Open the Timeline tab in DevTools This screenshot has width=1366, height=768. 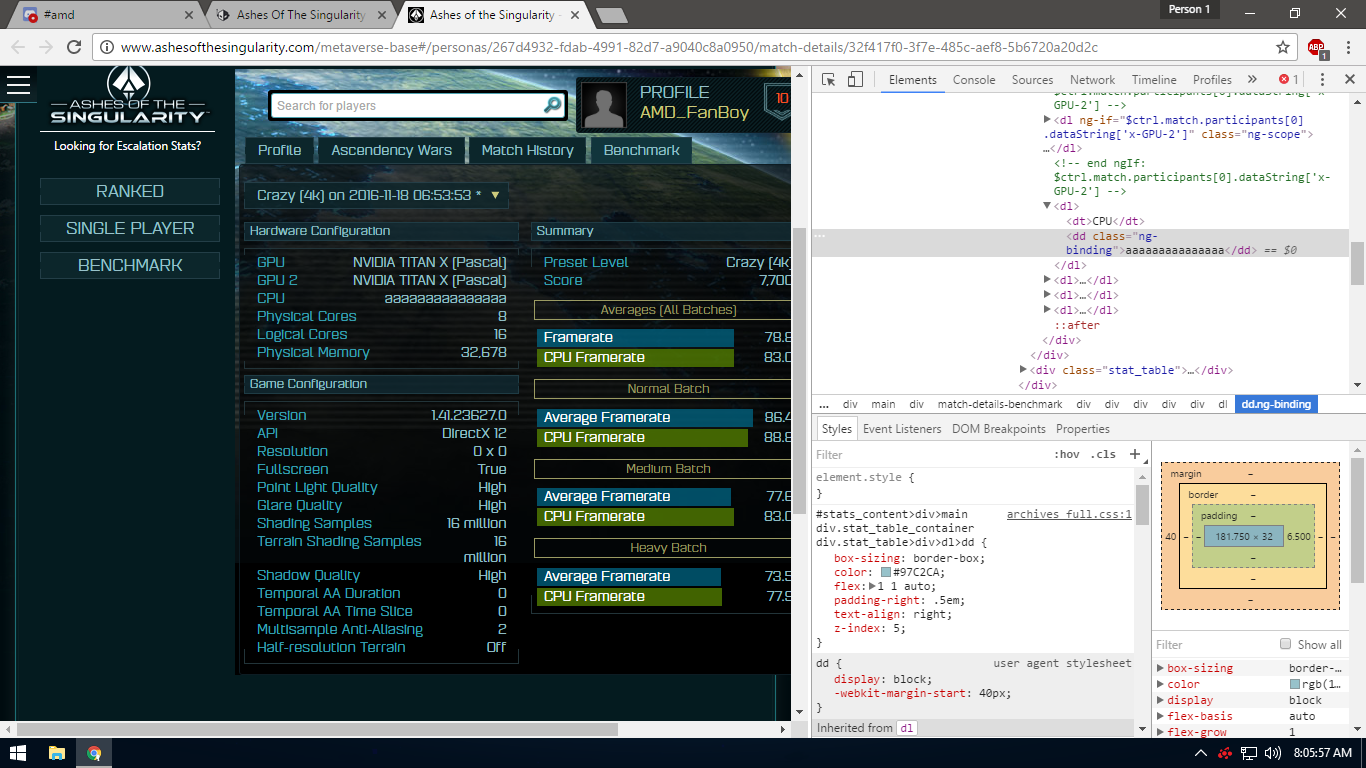pos(1154,80)
